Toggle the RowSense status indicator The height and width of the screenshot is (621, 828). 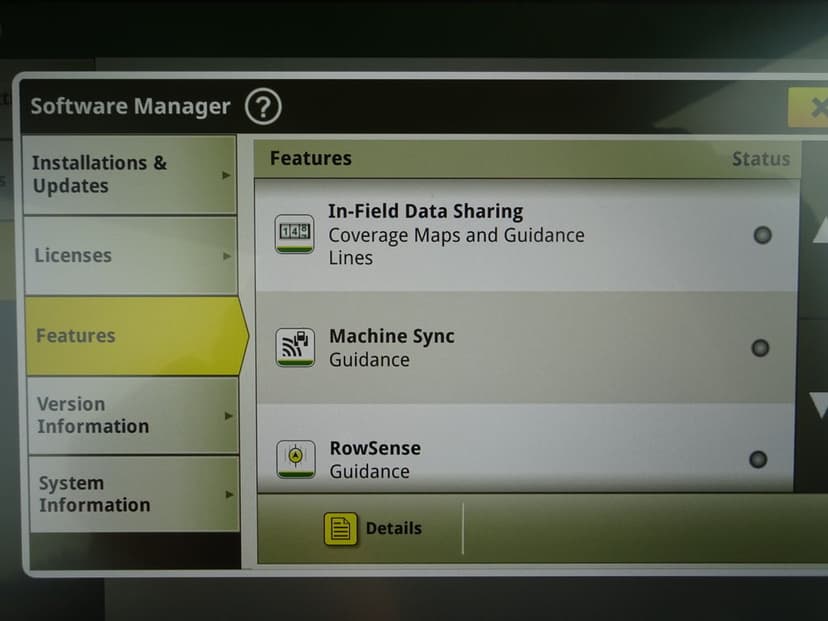(758, 459)
